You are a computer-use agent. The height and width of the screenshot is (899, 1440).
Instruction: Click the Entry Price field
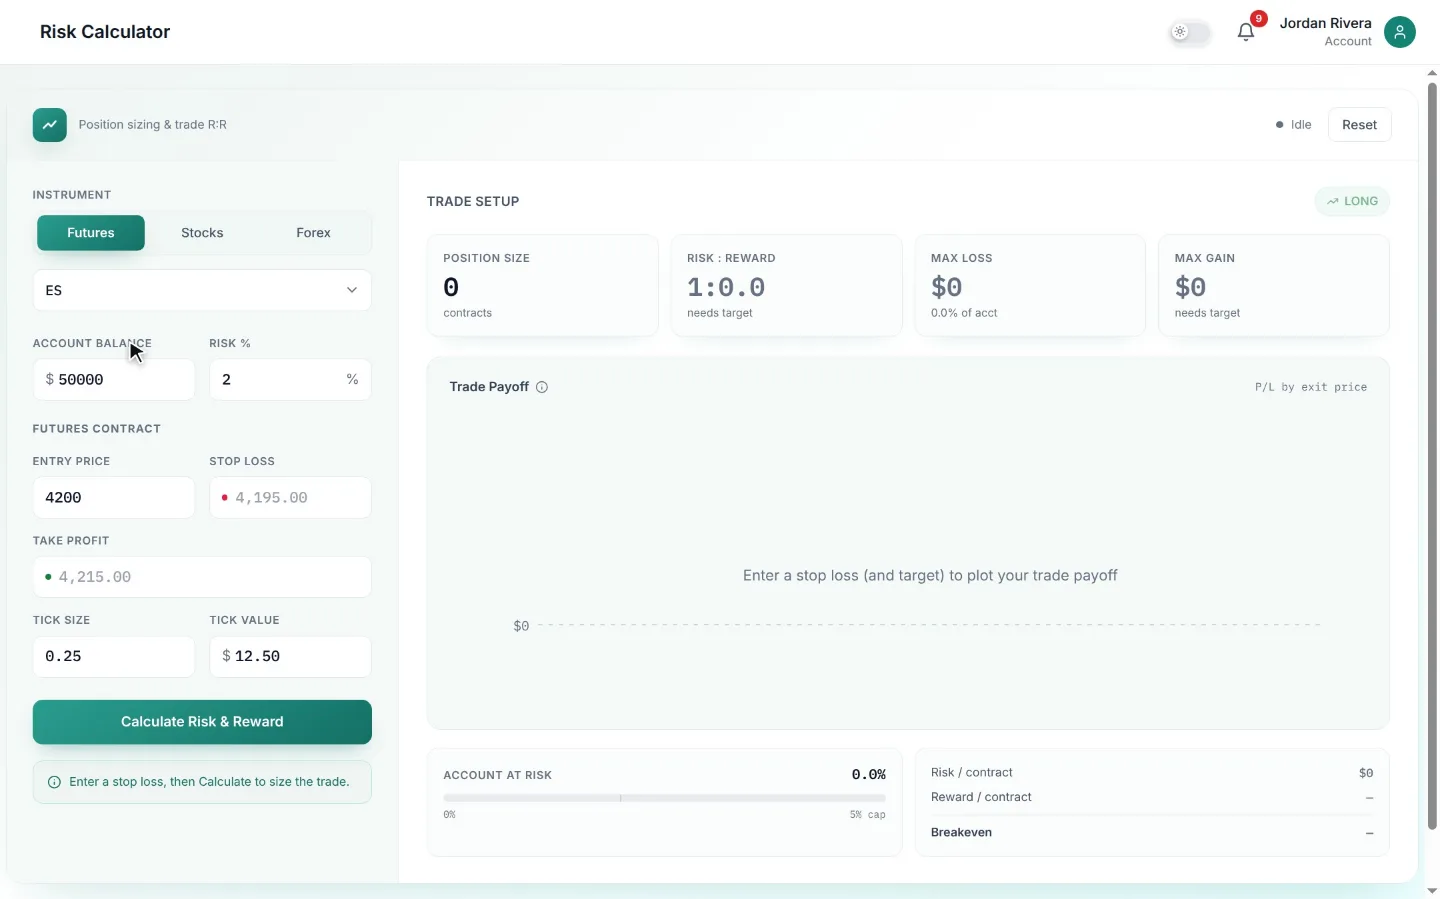(114, 498)
